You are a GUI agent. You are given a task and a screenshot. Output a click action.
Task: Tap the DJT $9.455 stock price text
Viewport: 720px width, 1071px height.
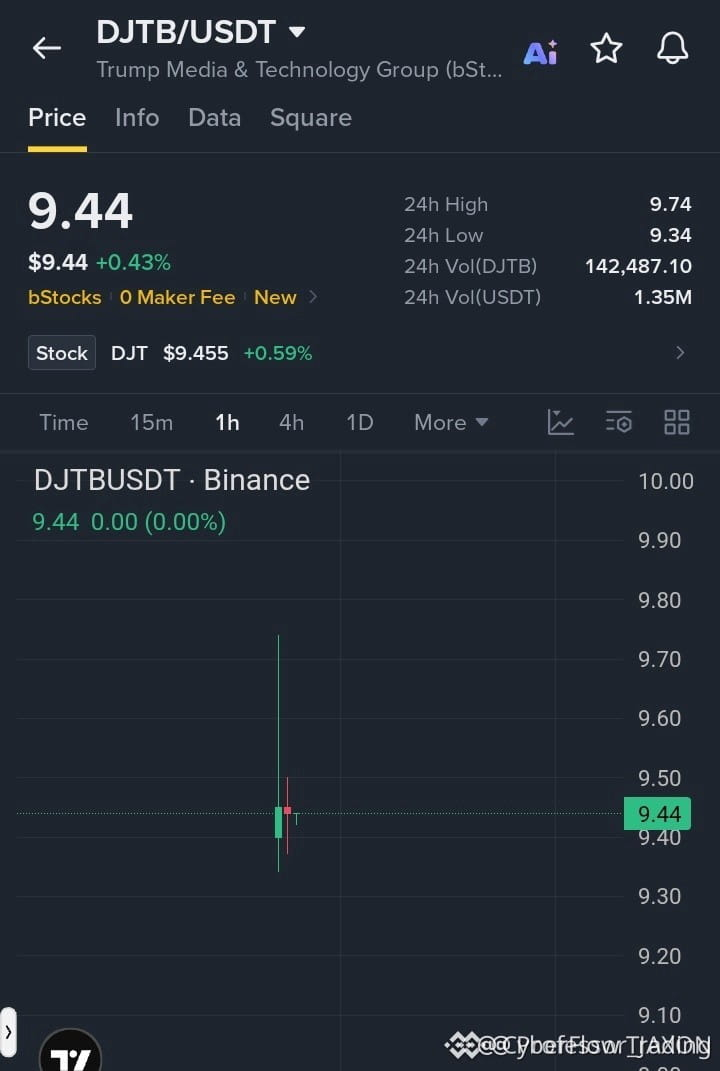click(169, 353)
